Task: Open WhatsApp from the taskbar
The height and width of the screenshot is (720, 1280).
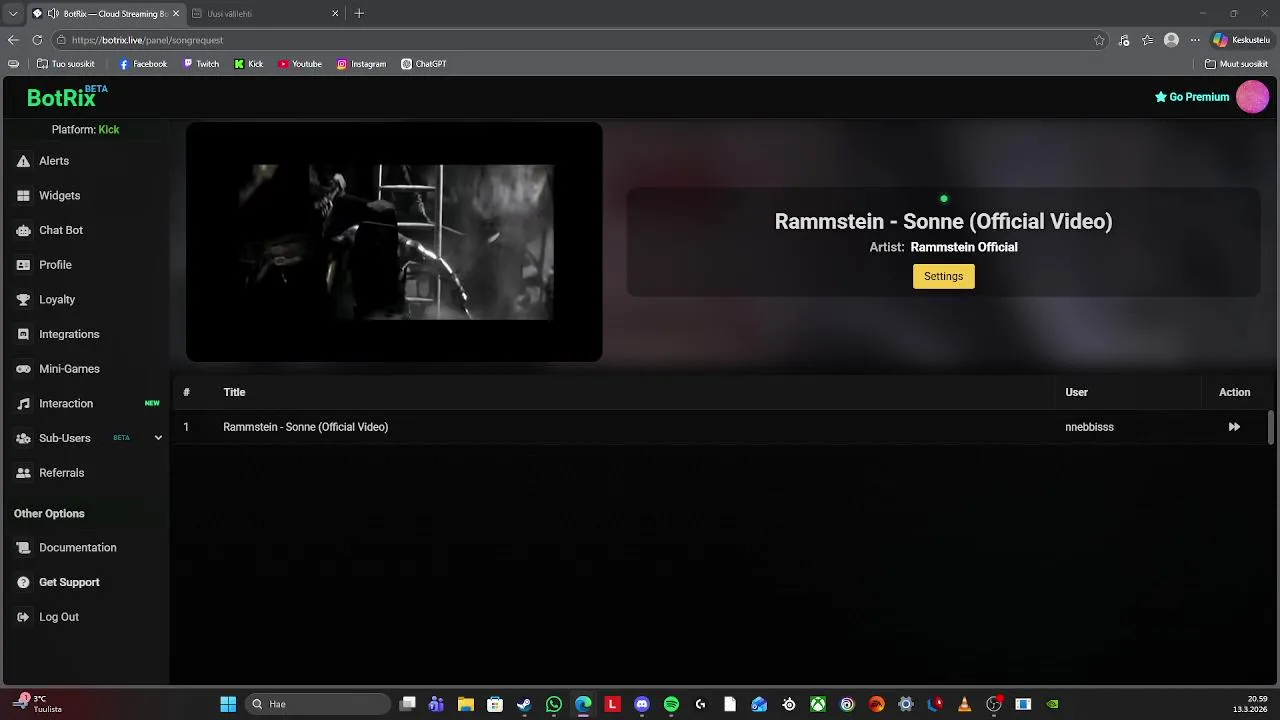Action: [x=554, y=704]
